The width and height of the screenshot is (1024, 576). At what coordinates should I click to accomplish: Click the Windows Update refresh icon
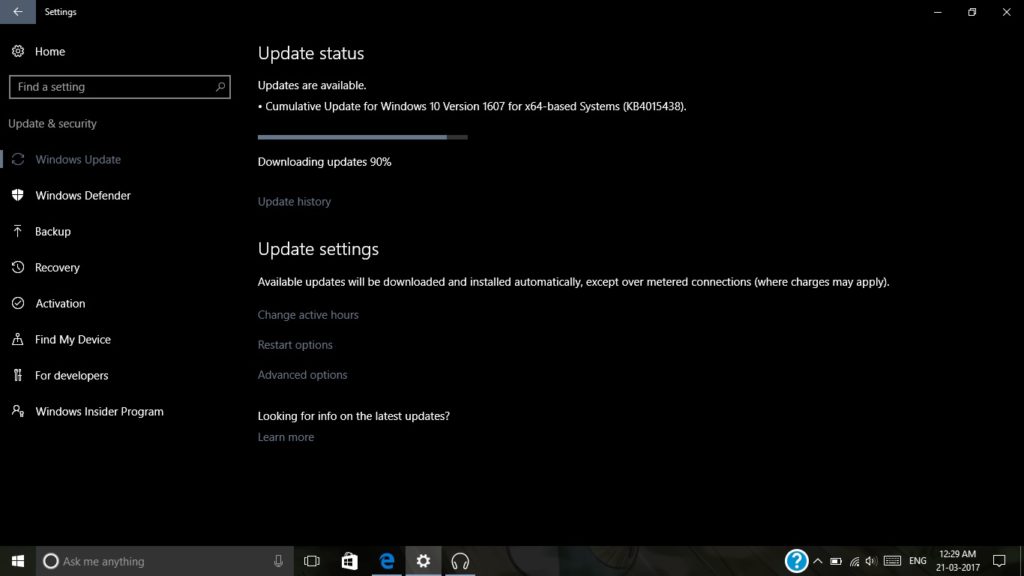point(18,159)
